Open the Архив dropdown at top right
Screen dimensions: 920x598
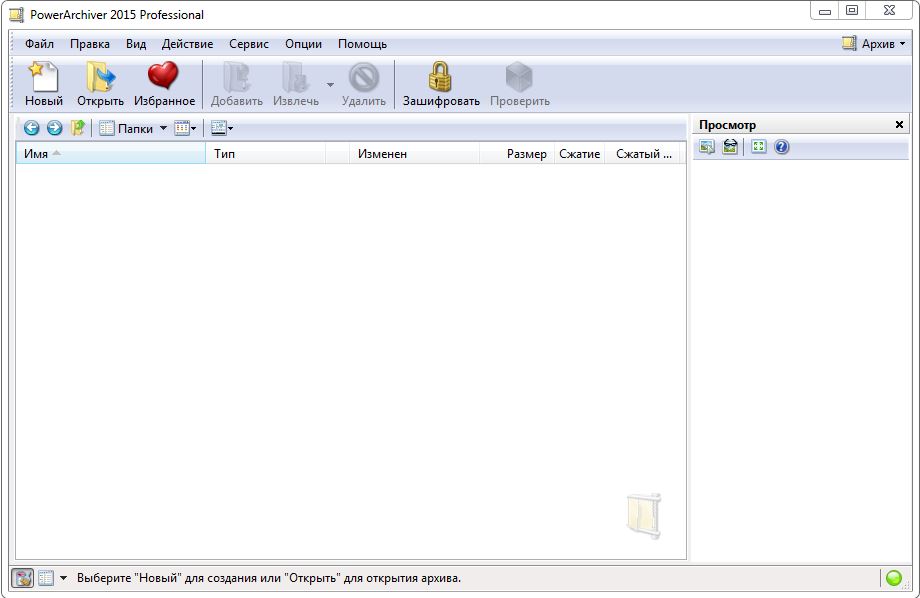coord(874,43)
